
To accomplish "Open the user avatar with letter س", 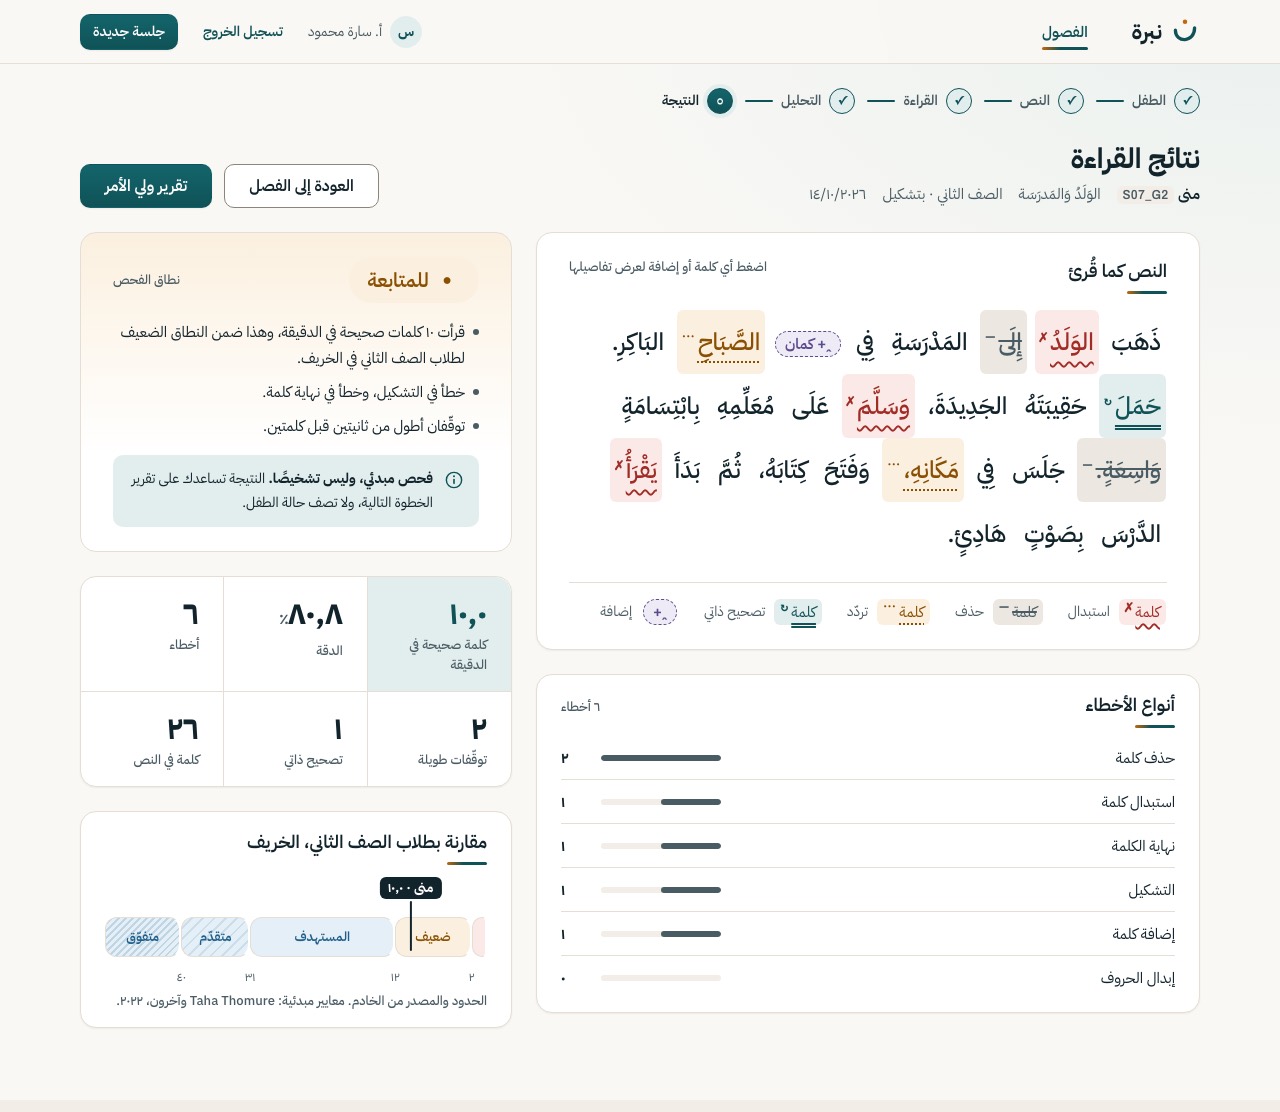I will (x=406, y=32).
